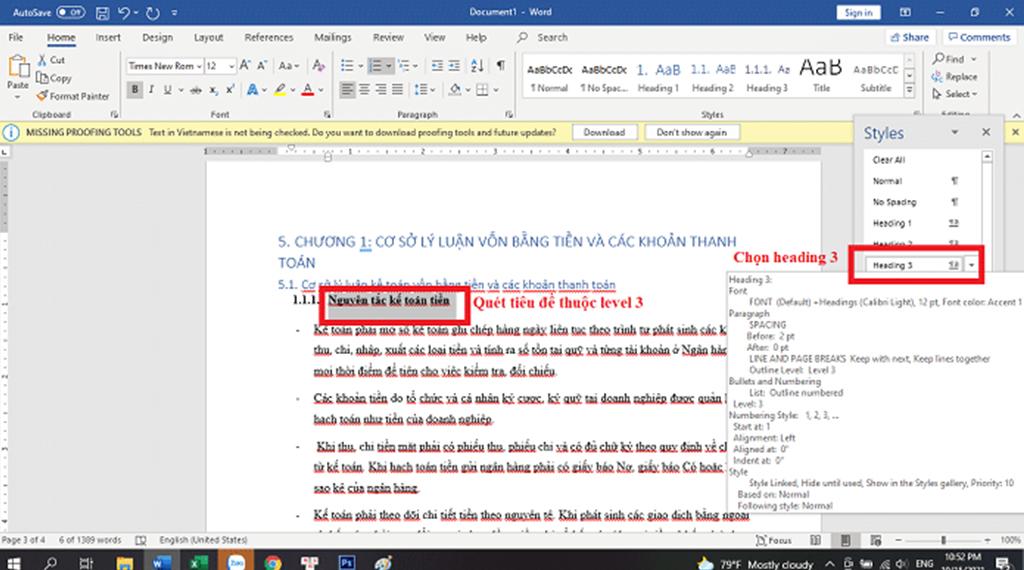Open the Borders dropdown arrow

[496, 89]
